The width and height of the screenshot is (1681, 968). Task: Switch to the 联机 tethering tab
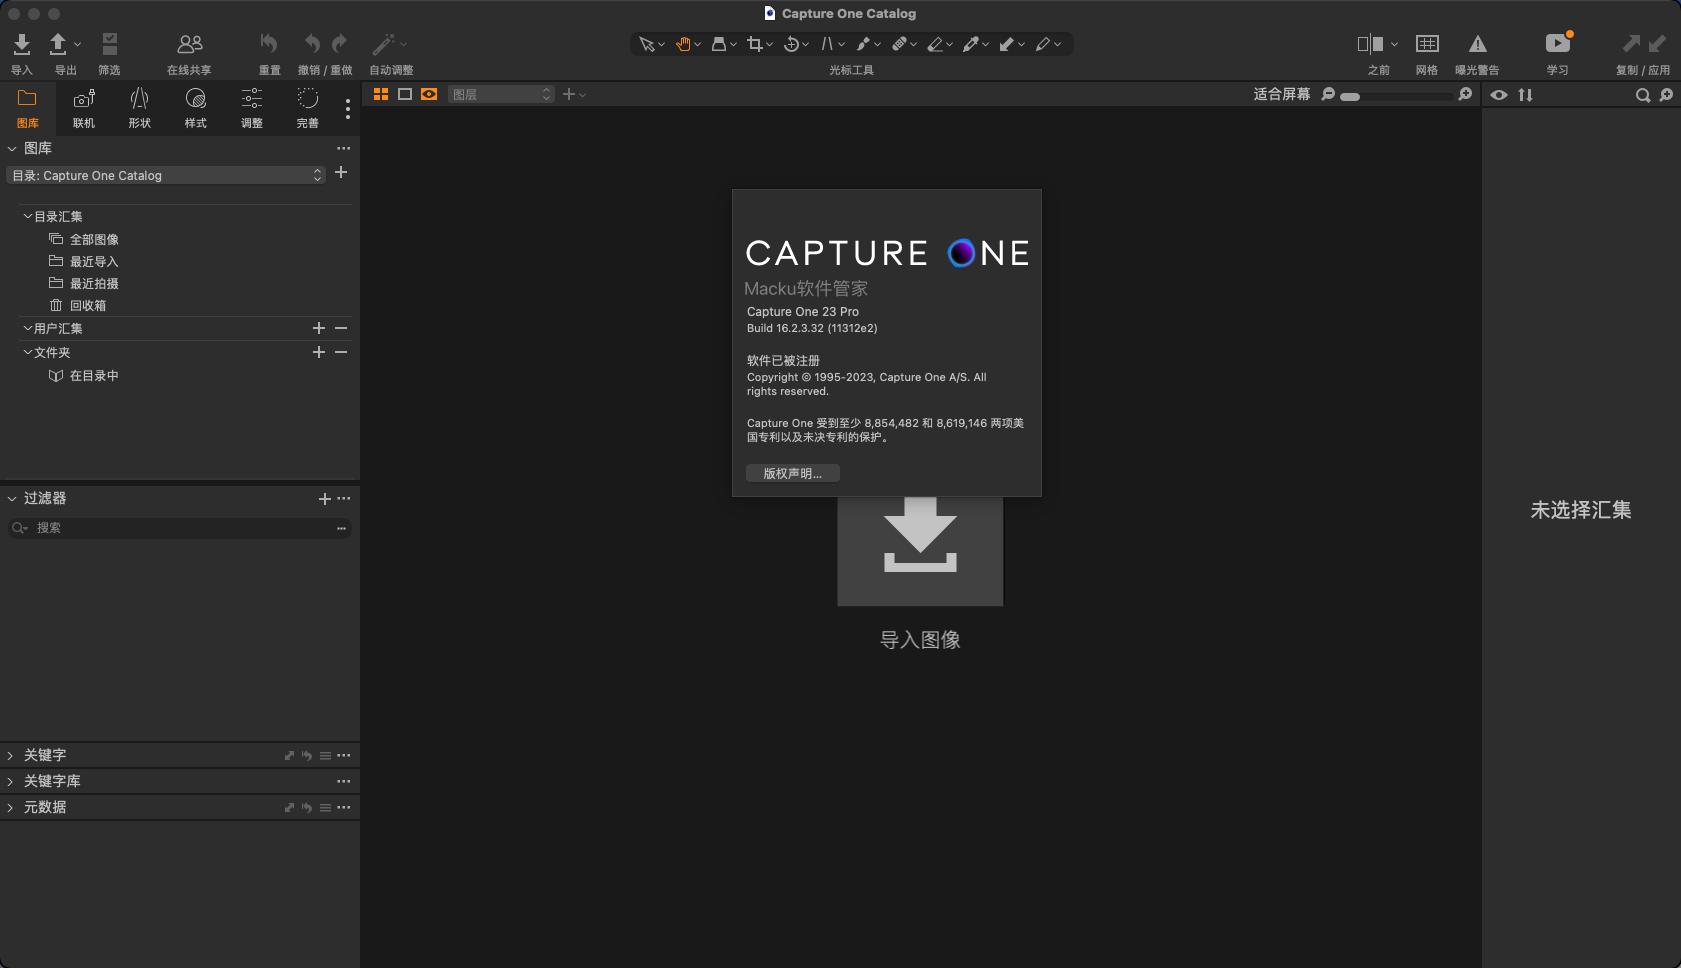pyautogui.click(x=84, y=108)
